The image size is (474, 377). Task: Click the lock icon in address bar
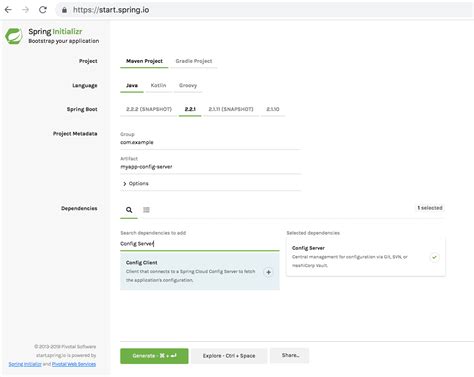64,10
